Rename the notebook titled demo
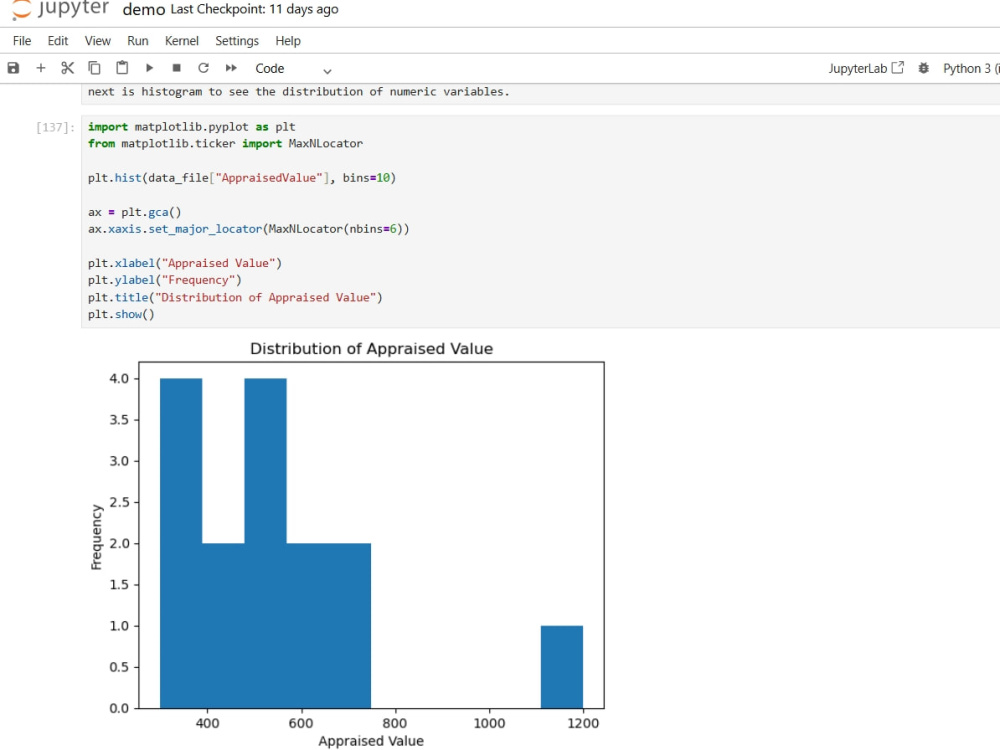Viewport: 1000px width, 750px height. coord(143,10)
